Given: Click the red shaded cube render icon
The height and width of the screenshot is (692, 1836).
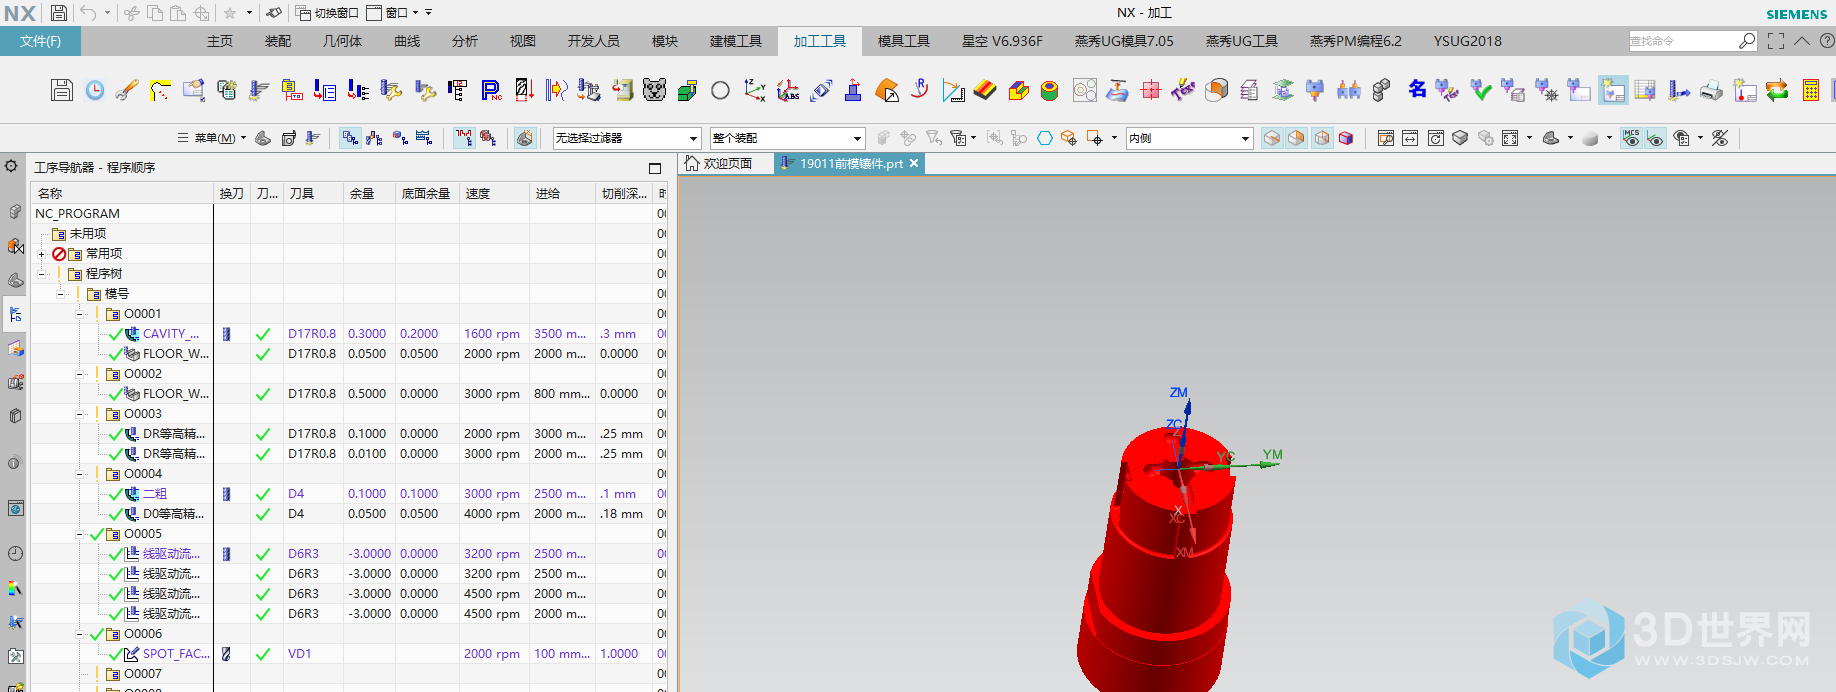Looking at the screenshot, I should coord(1346,138).
